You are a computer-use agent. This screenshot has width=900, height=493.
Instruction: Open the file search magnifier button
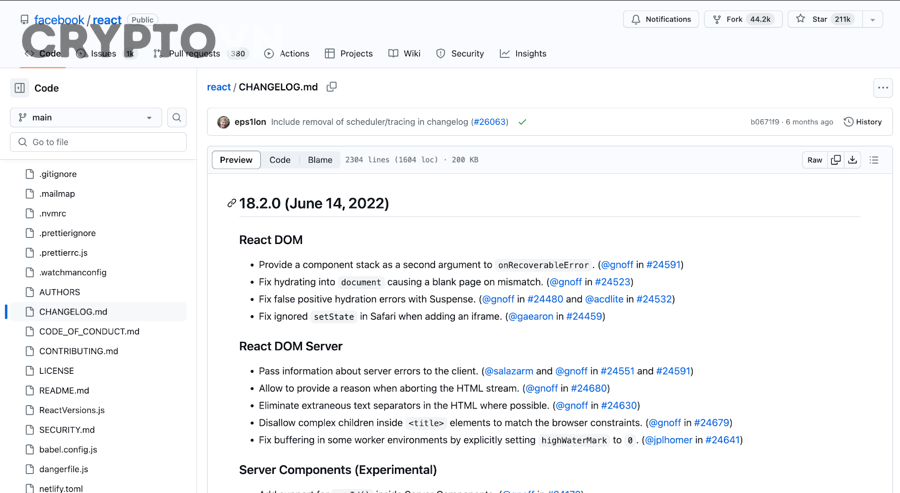tap(177, 117)
